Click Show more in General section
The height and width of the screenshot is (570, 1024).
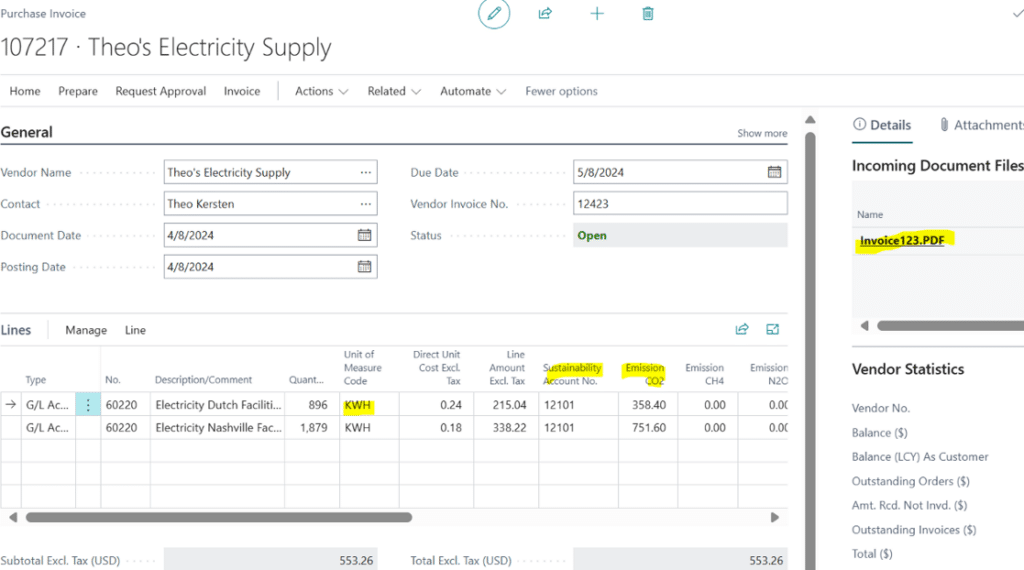(x=762, y=133)
